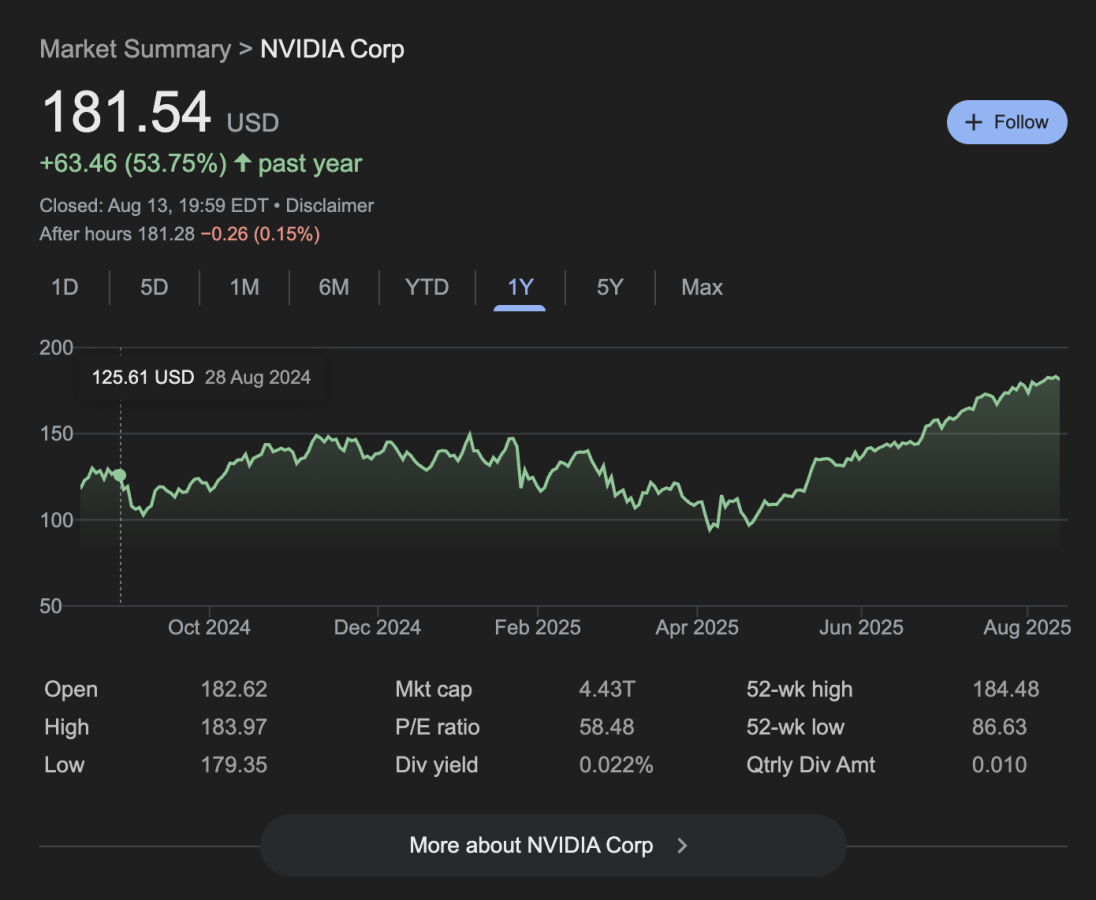
Task: Switch to the 1D time range
Action: click(x=64, y=288)
